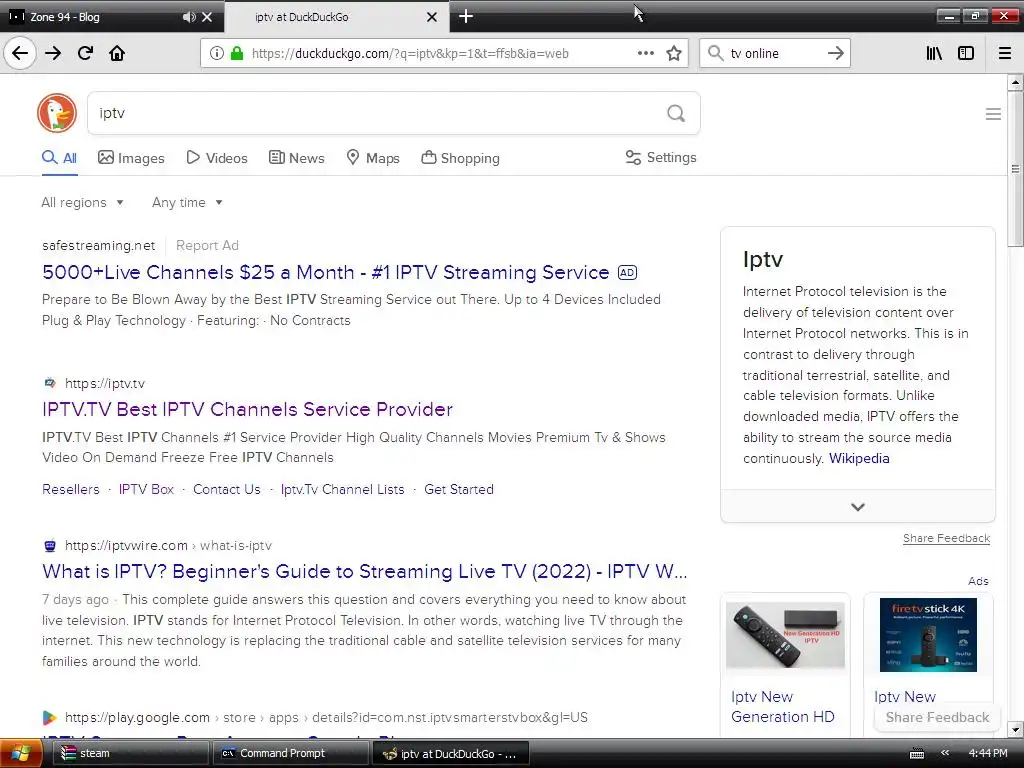Click Report Ad next to safestreaming.net
Viewport: 1024px width, 768px height.
(x=207, y=246)
